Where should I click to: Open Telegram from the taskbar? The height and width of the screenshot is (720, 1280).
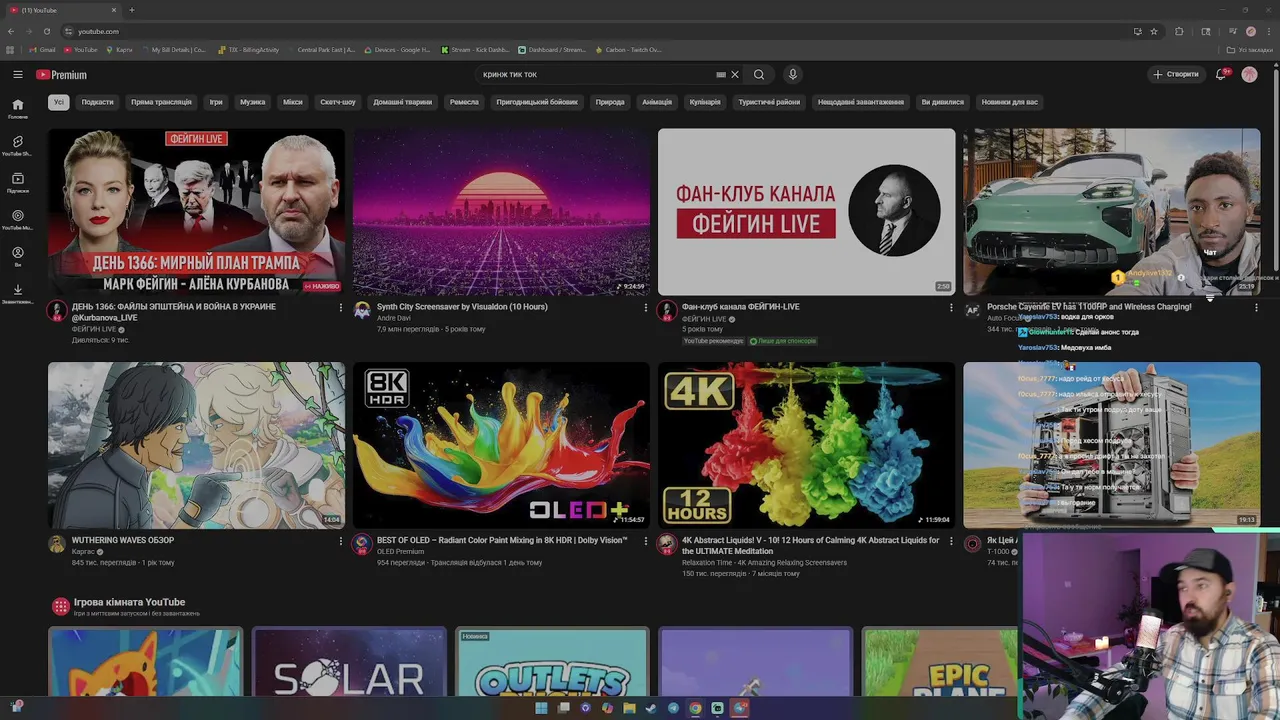[673, 708]
